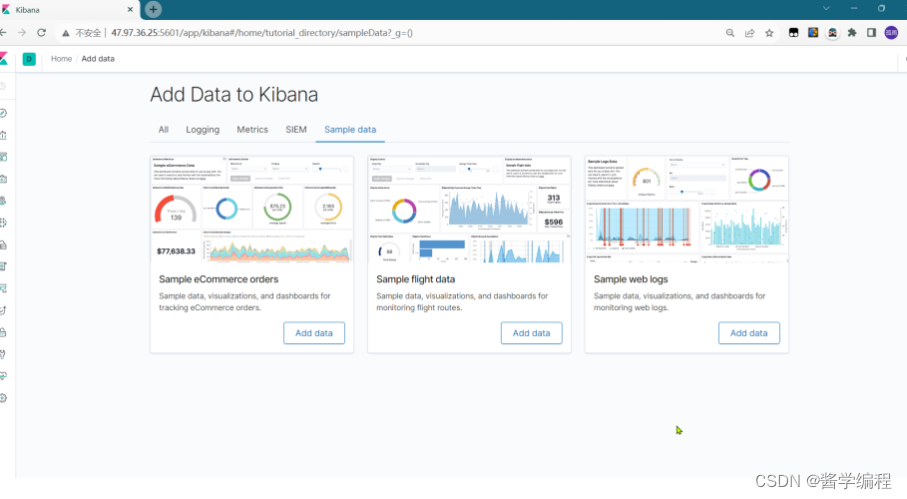
Task: Open Dev Tools wrench icon in sidebar
Action: point(3,354)
